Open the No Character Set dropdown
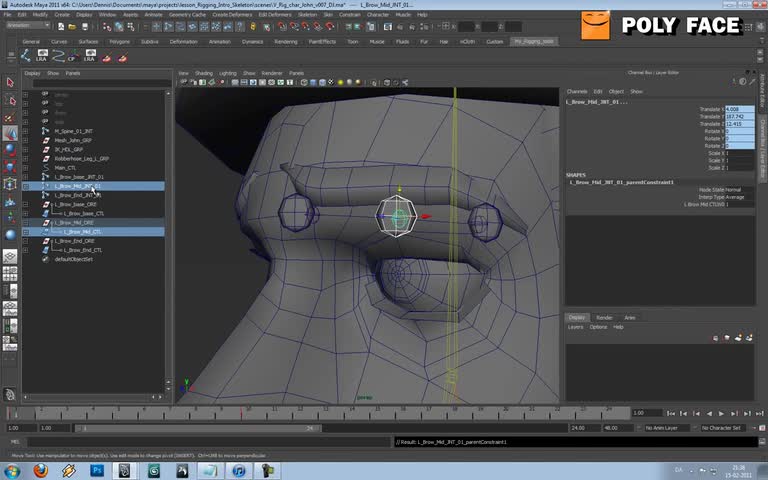 click(722, 428)
